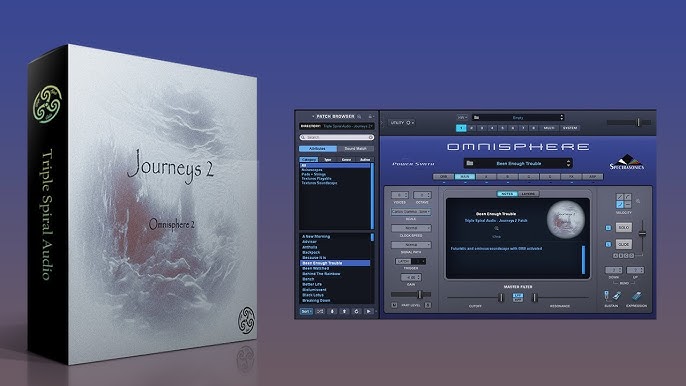Select Part 2 button
The image size is (686, 386).
[472, 128]
